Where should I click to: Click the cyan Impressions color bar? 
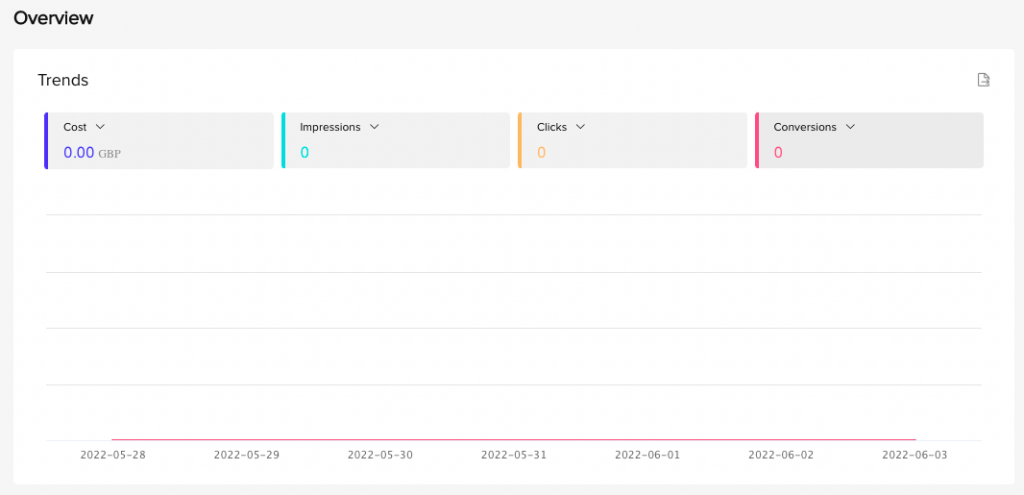coord(283,140)
